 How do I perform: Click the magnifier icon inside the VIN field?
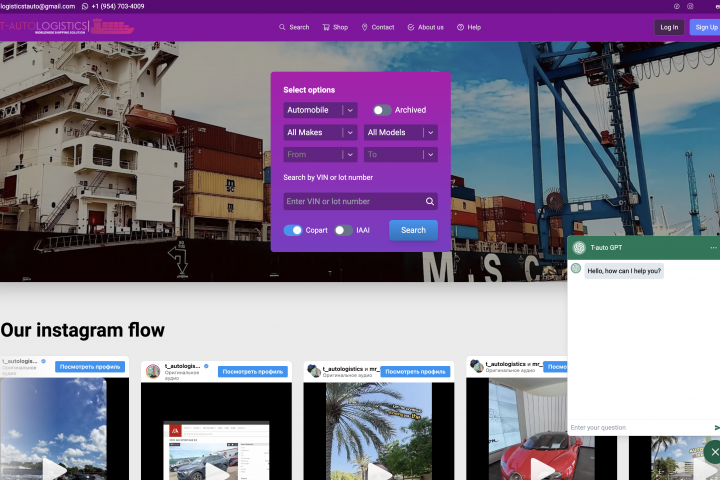point(429,201)
